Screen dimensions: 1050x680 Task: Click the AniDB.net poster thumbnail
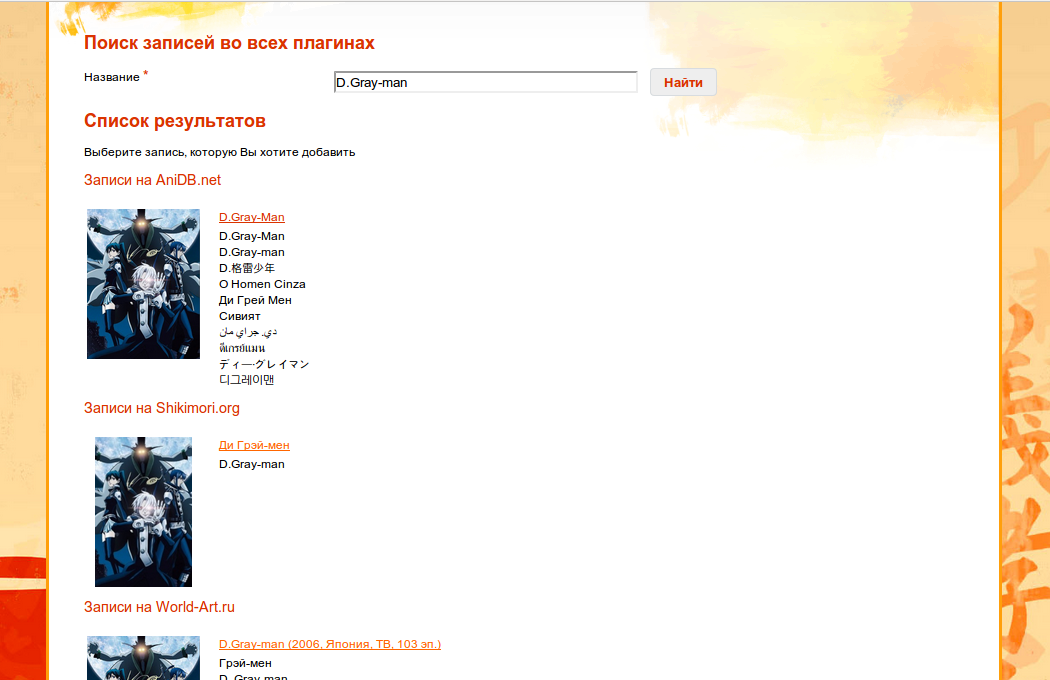[x=143, y=283]
